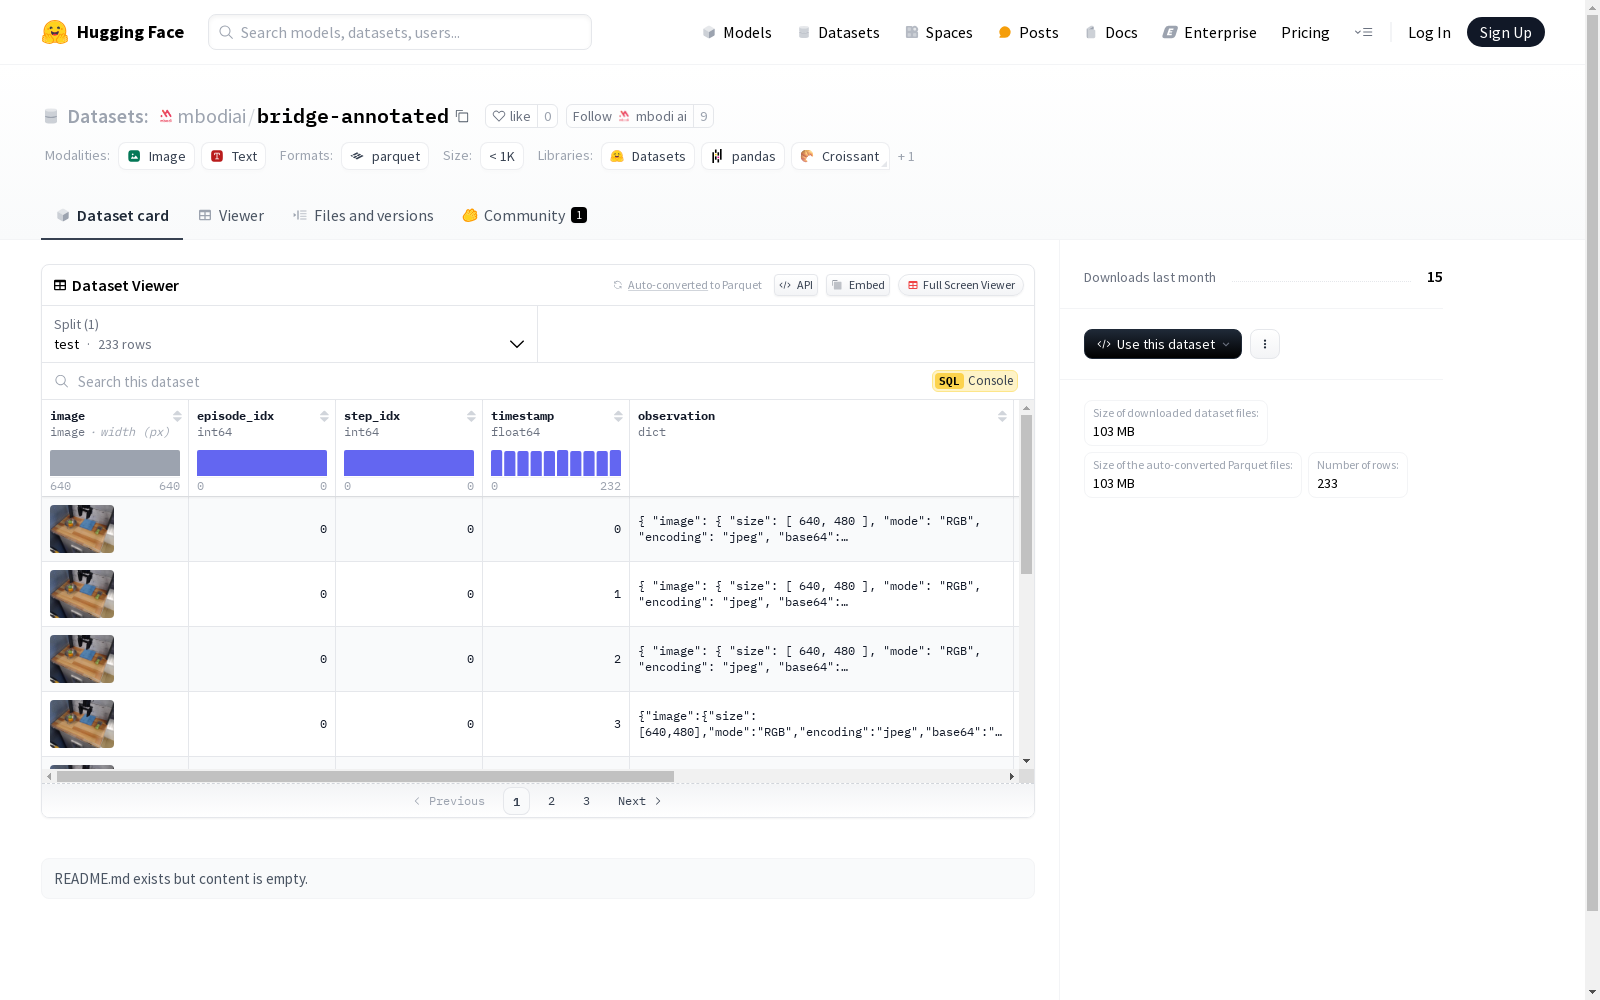The image size is (1600, 1000).
Task: Click Next page link
Action: pos(639,801)
